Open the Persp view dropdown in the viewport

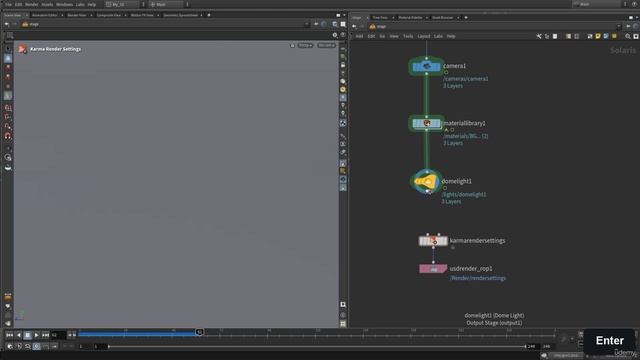tap(305, 45)
